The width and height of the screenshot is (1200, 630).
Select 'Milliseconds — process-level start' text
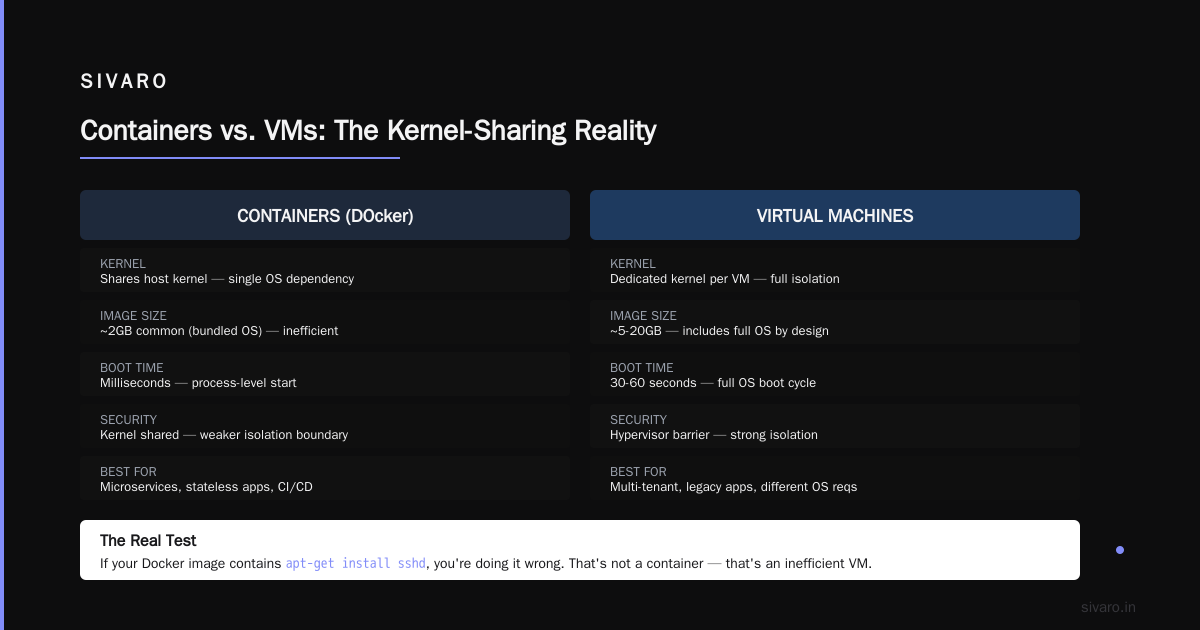click(198, 383)
